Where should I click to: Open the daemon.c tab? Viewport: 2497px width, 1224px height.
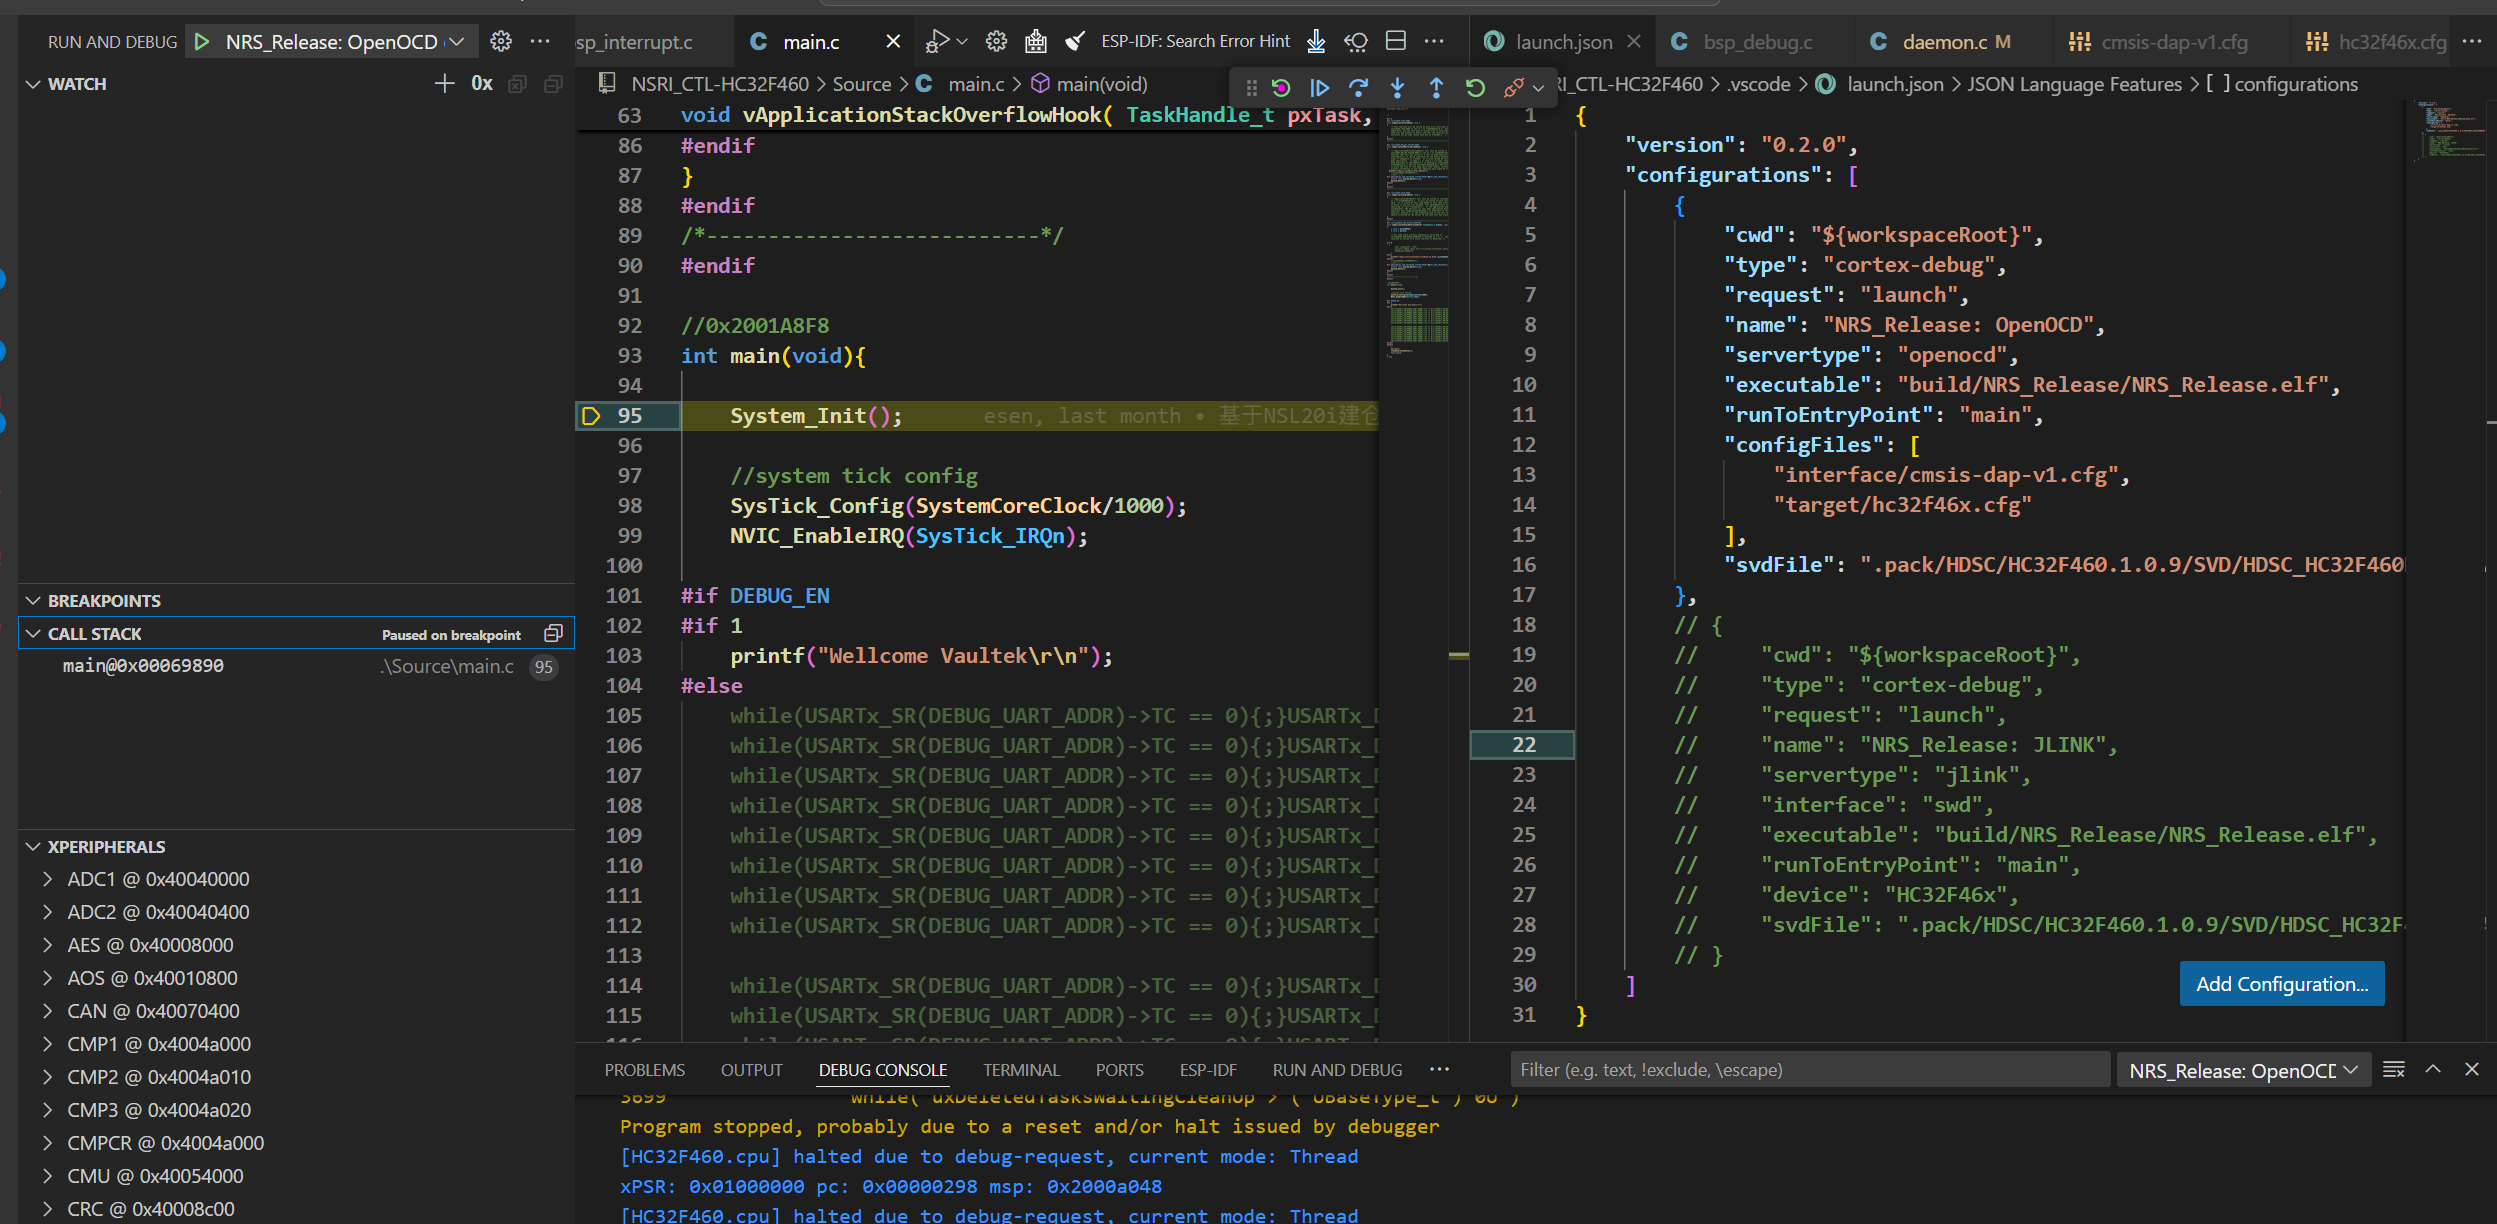[1944, 42]
